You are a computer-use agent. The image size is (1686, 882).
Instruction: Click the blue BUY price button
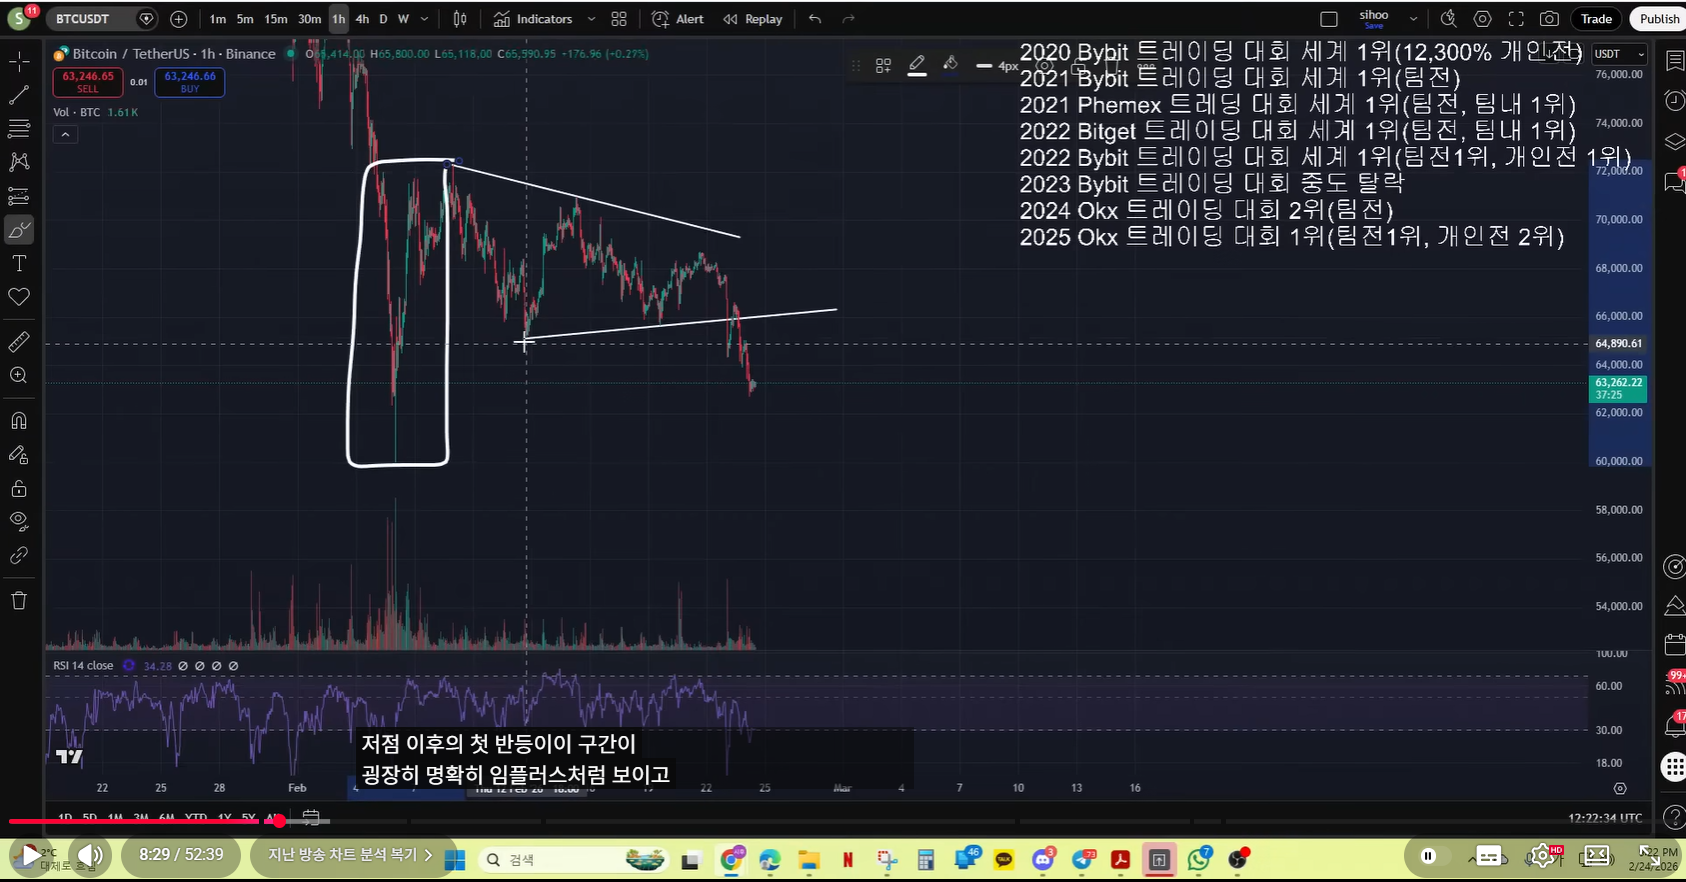point(190,81)
